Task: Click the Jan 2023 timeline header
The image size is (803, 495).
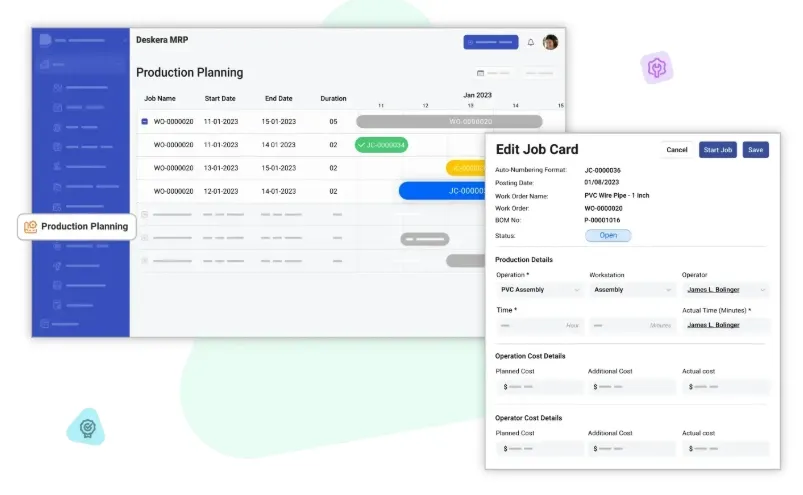Action: (x=477, y=95)
